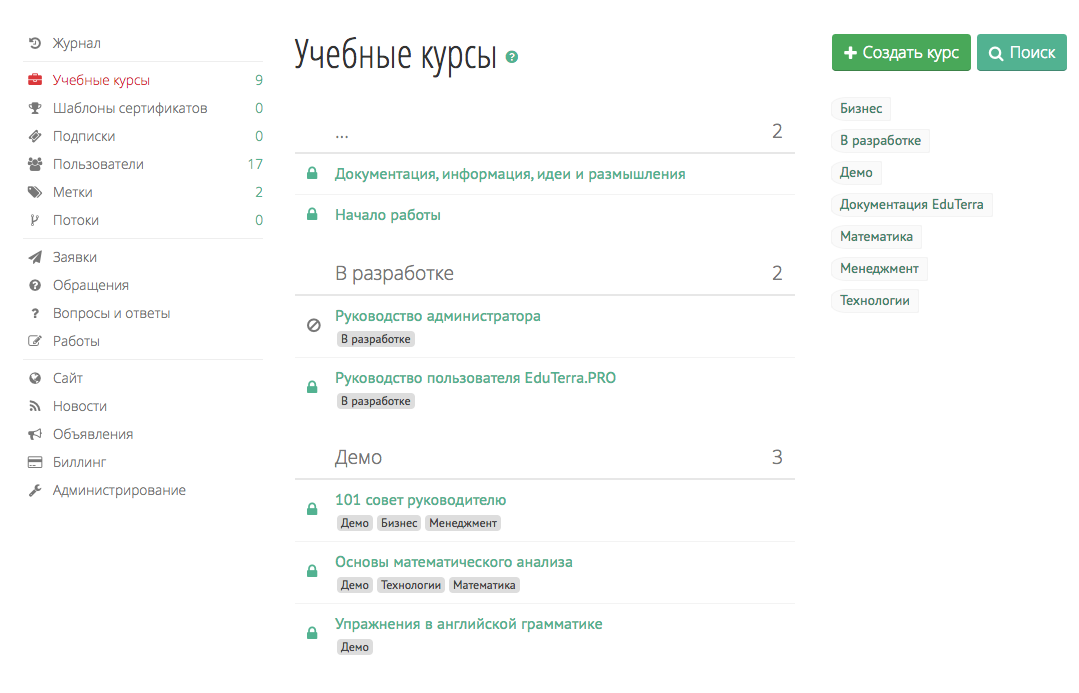Select the Пользователи users icon
Image resolution: width=1079 pixels, height=693 pixels.
click(33, 164)
